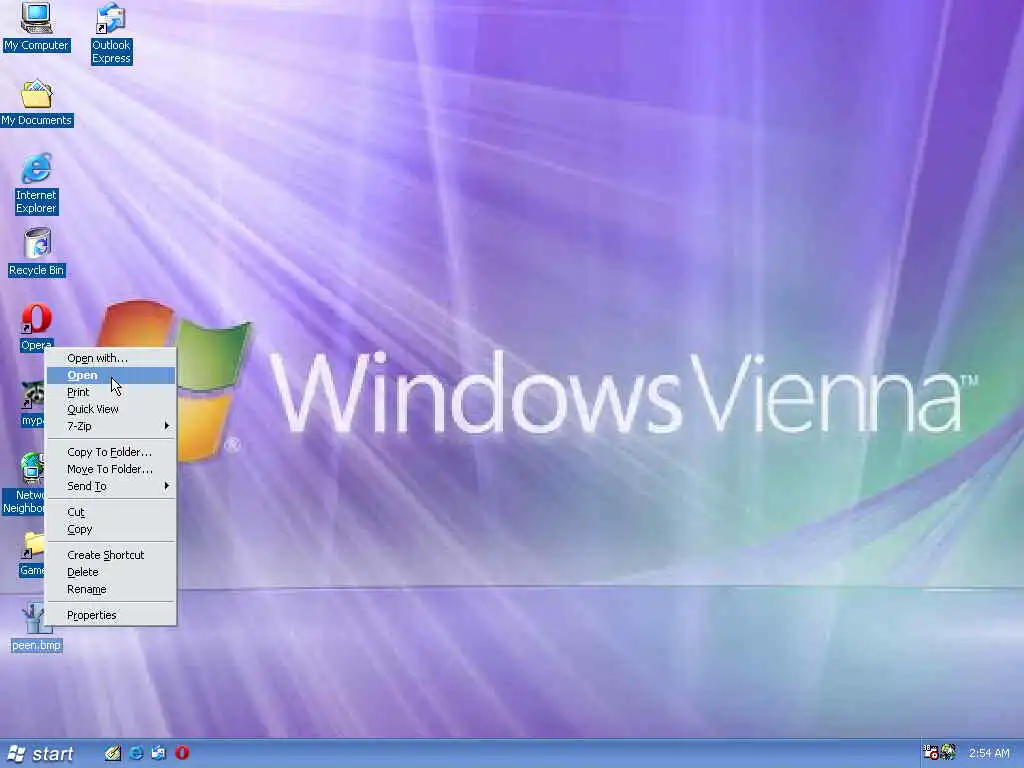Choose Copy in the context menu
The height and width of the screenshot is (768, 1024).
pyautogui.click(x=111, y=529)
